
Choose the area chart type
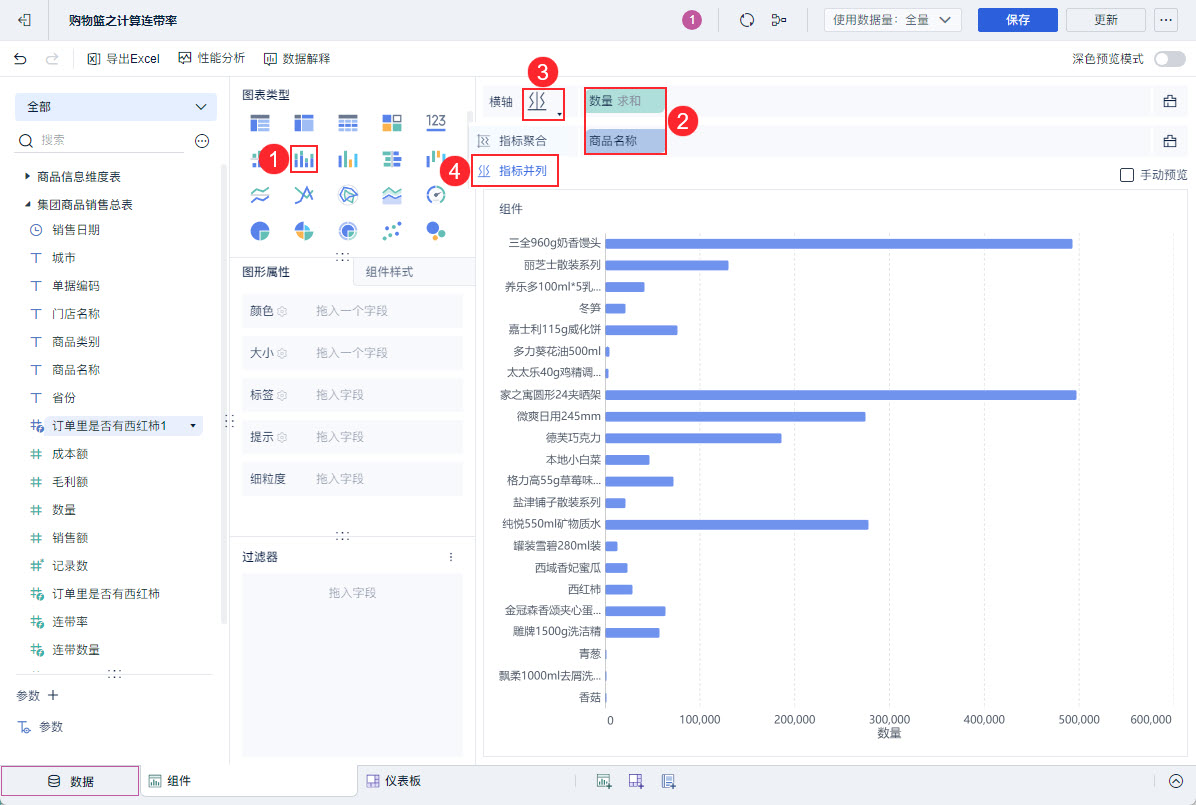tap(392, 195)
